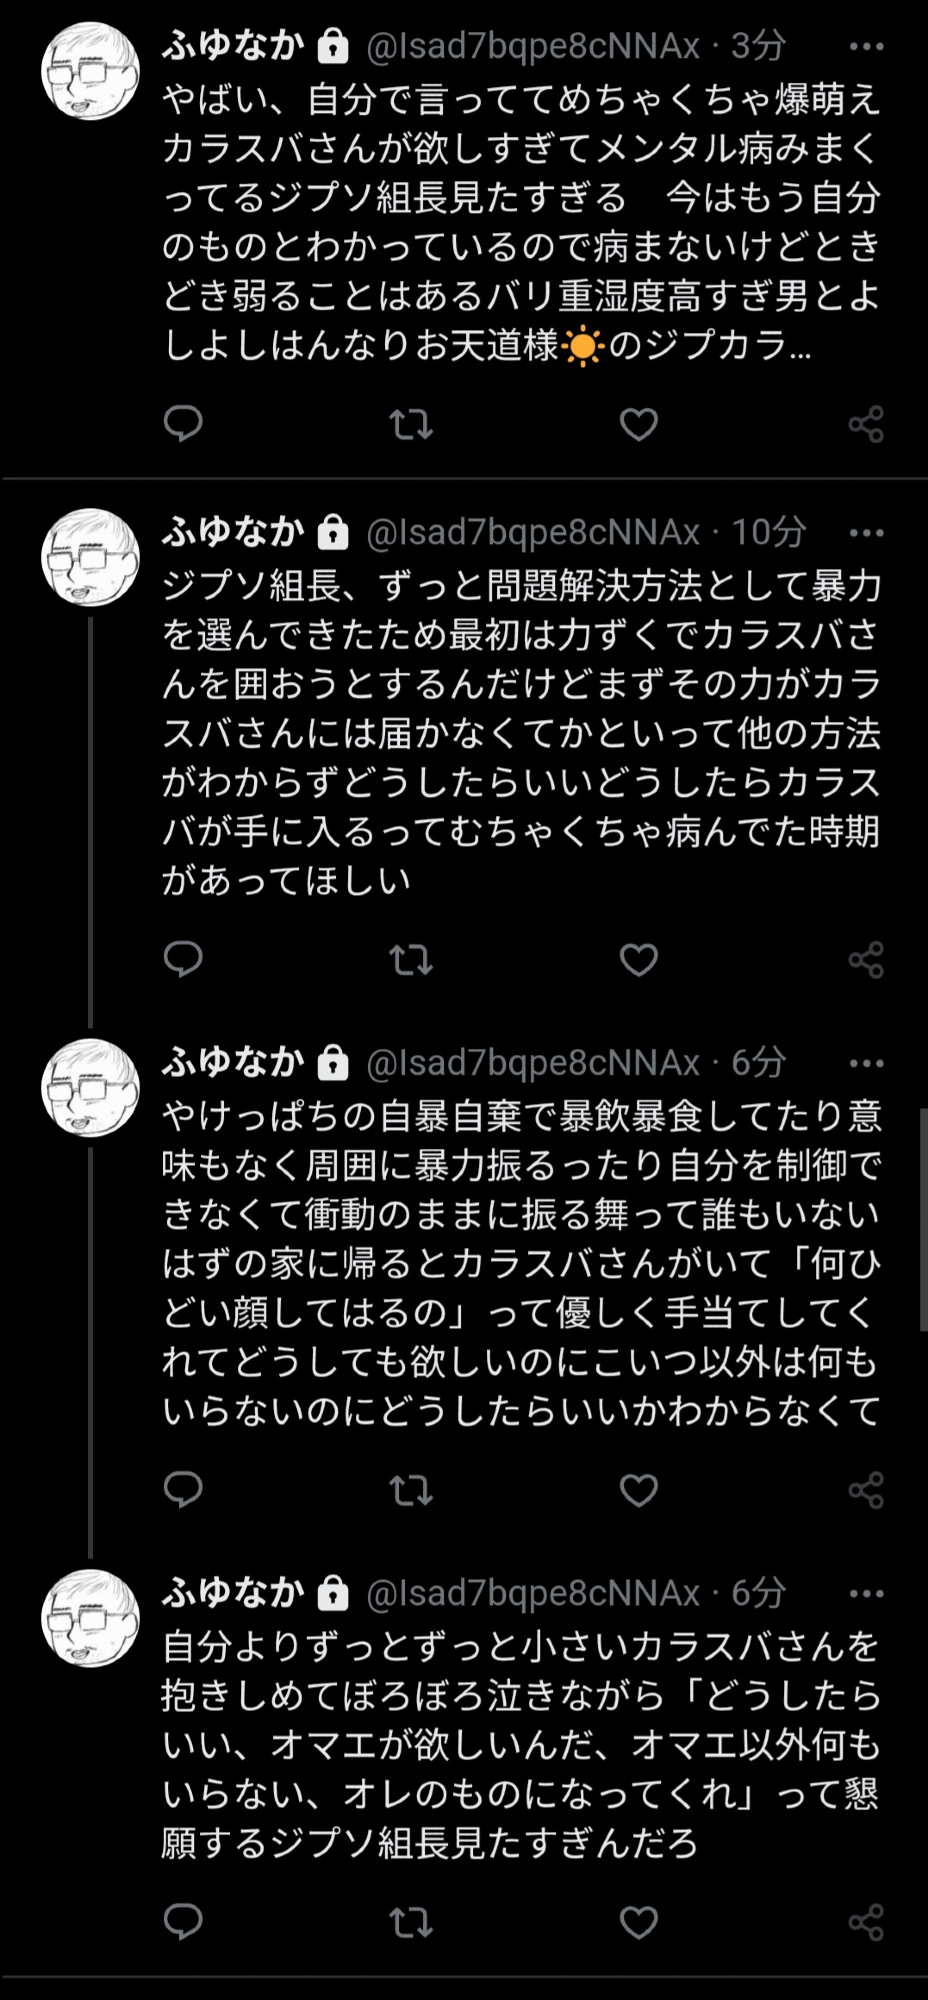This screenshot has width=928, height=2000.
Task: Retweet the 3分 tweet
Action: click(x=410, y=424)
